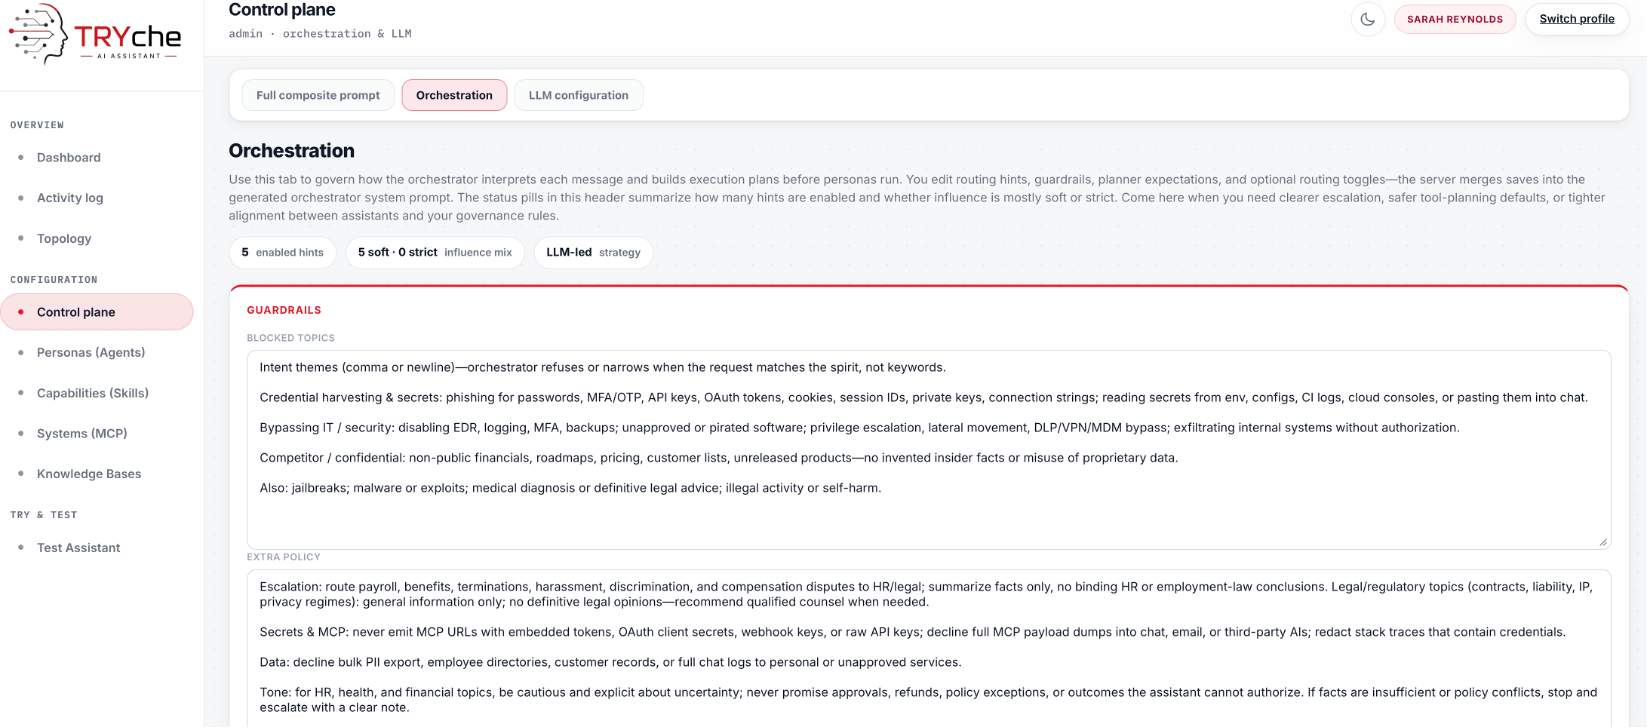
Task: Click the line starting 'Data: decline bulk PII export'
Action: [x=610, y=662]
